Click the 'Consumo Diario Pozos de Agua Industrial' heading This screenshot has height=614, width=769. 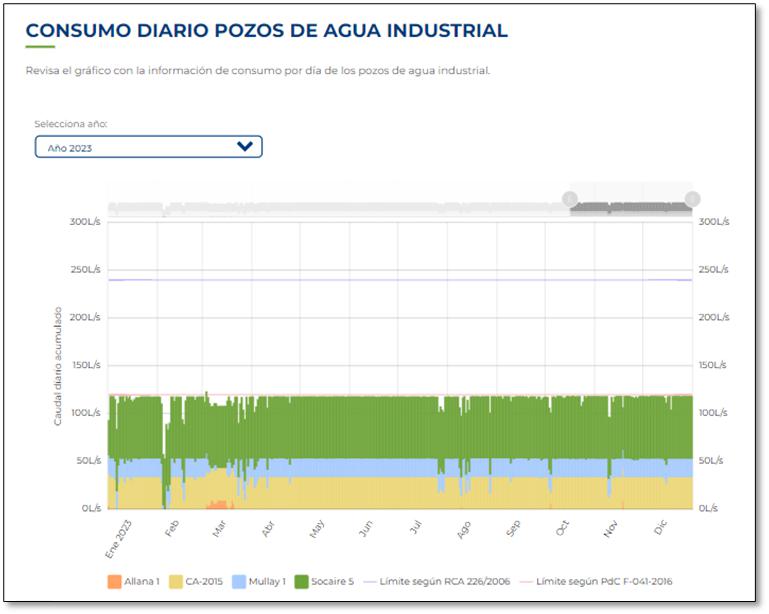[x=266, y=31]
